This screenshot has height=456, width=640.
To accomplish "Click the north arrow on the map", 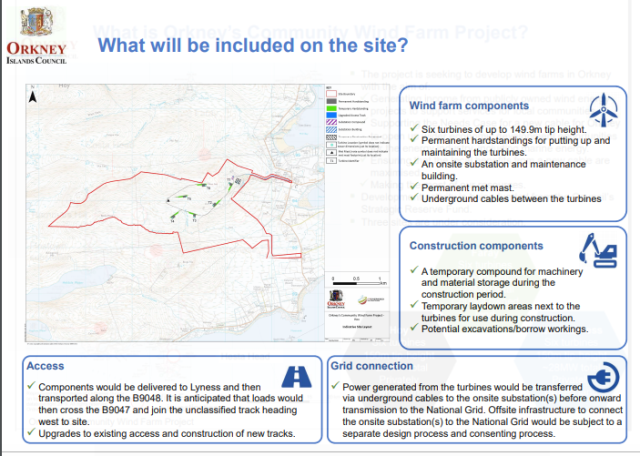I will [33, 98].
